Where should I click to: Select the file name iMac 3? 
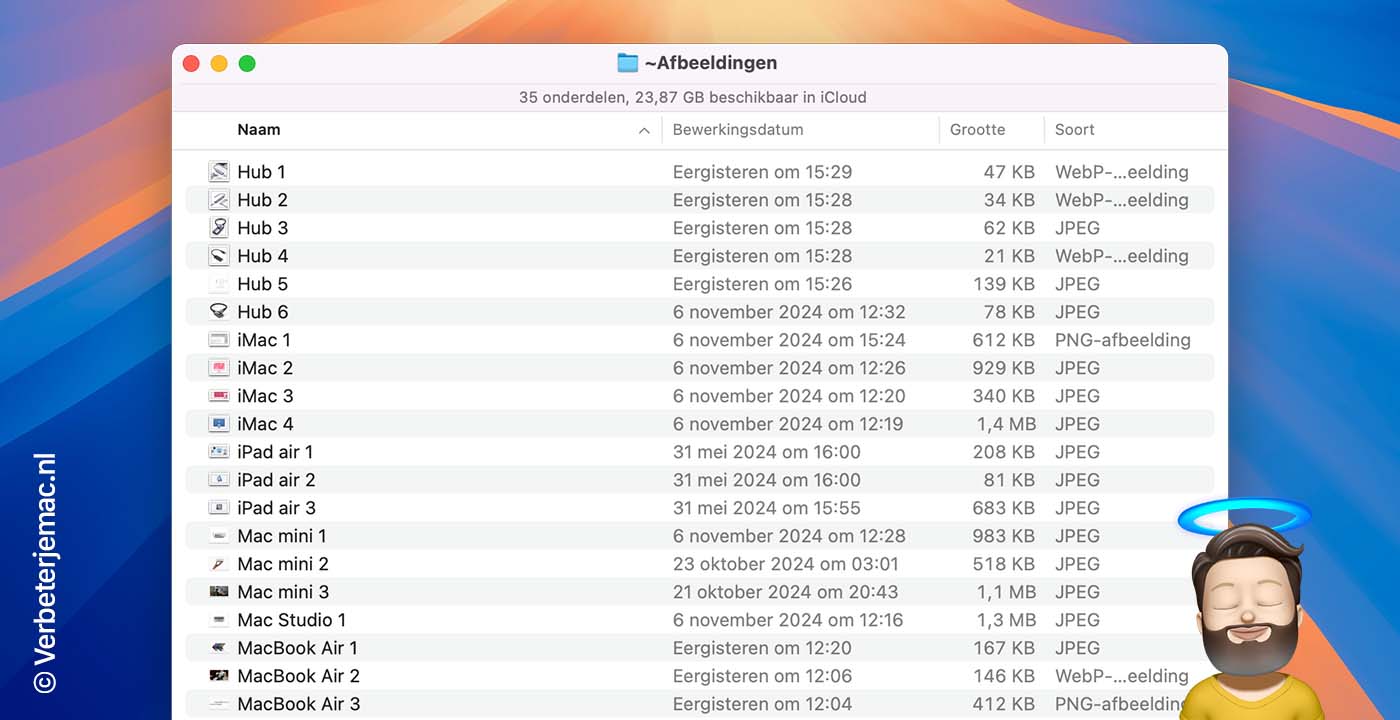click(x=265, y=396)
